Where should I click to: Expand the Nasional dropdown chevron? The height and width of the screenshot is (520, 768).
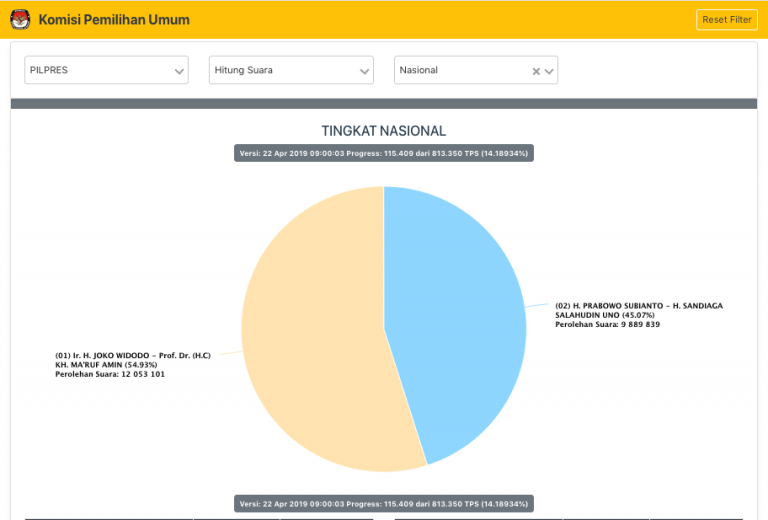pyautogui.click(x=549, y=71)
